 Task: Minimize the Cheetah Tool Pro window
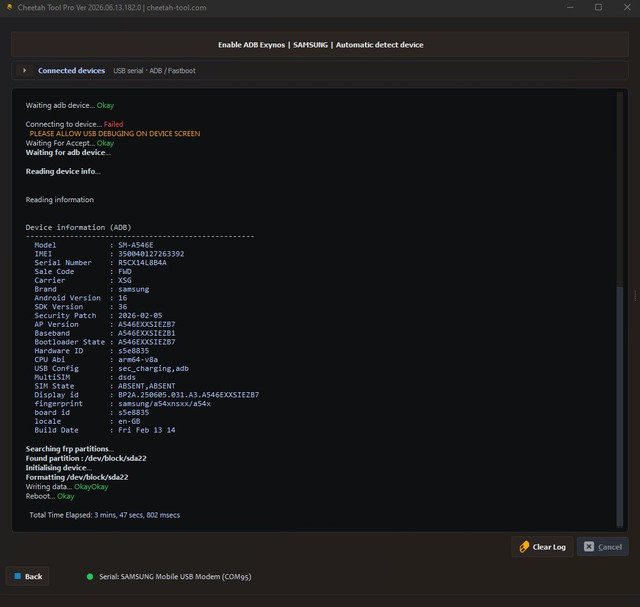(x=570, y=7)
